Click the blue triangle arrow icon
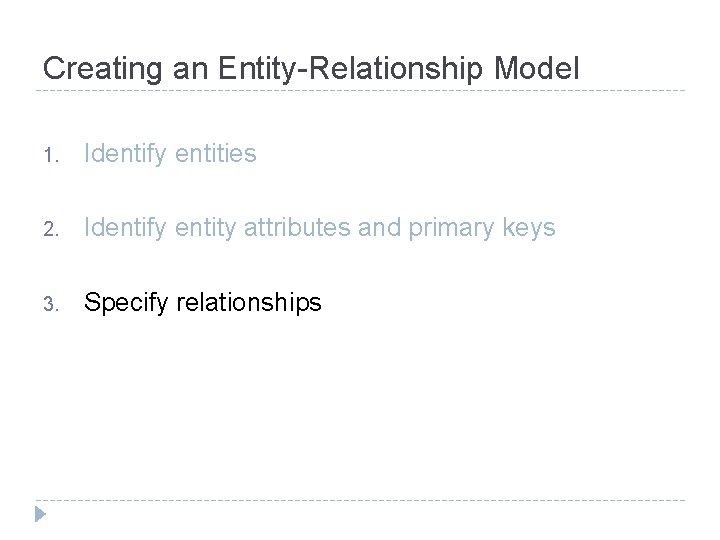Viewport: 720px width, 540px height. pos(41,516)
